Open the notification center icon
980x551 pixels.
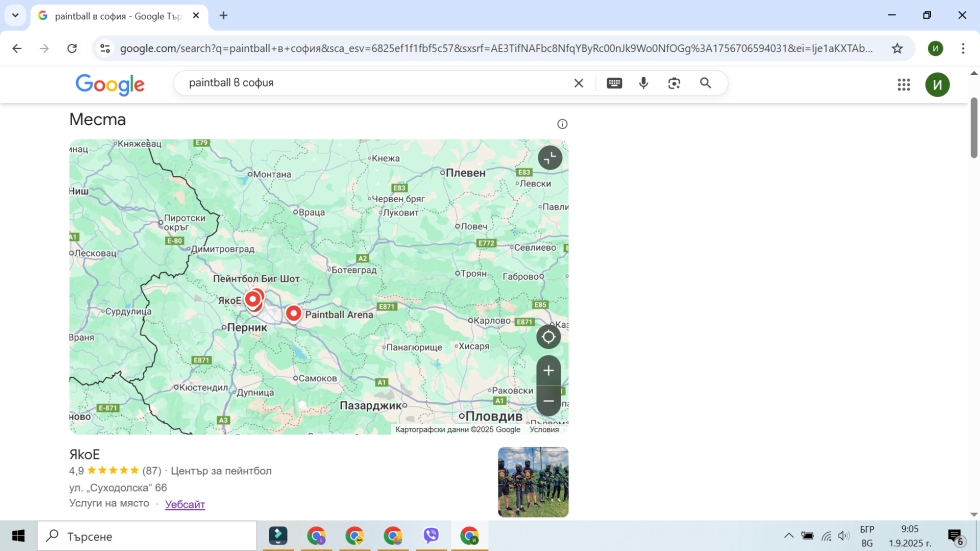click(x=955, y=536)
